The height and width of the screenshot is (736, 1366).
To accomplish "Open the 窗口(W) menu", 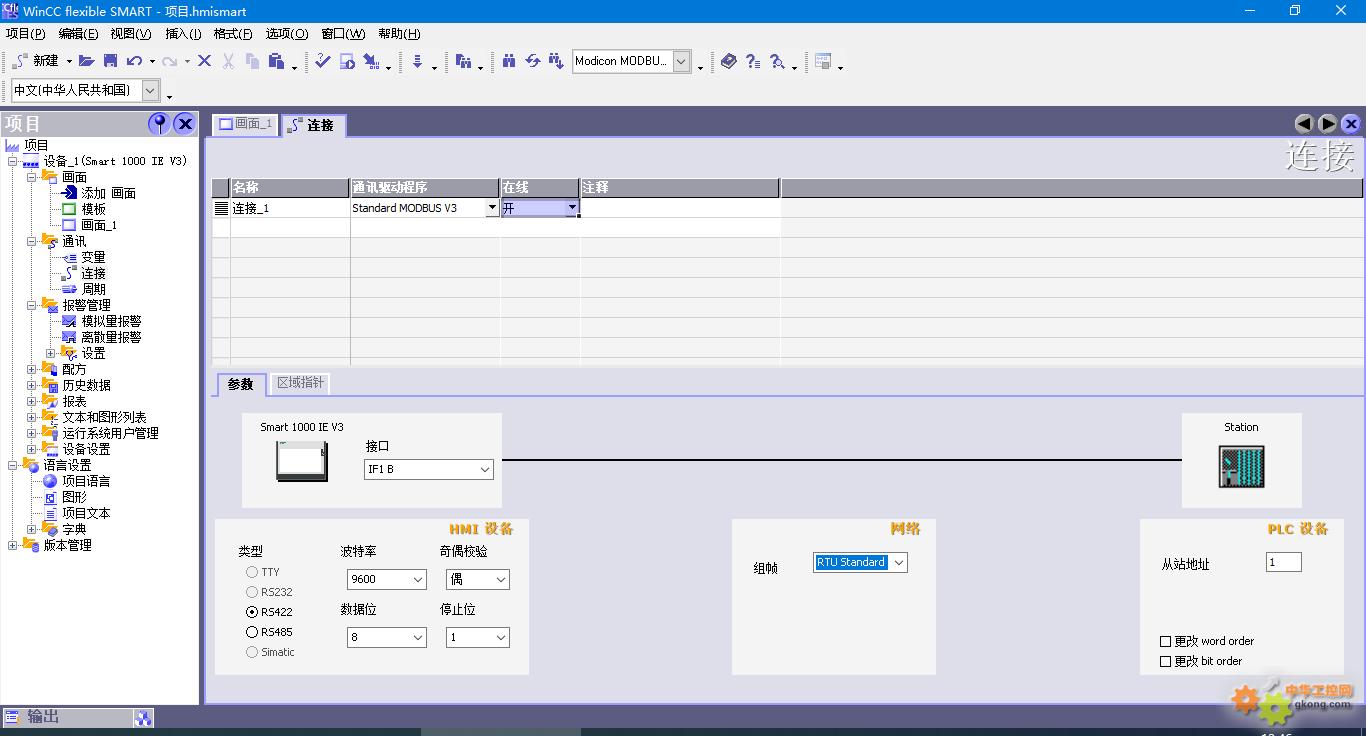I will (343, 33).
